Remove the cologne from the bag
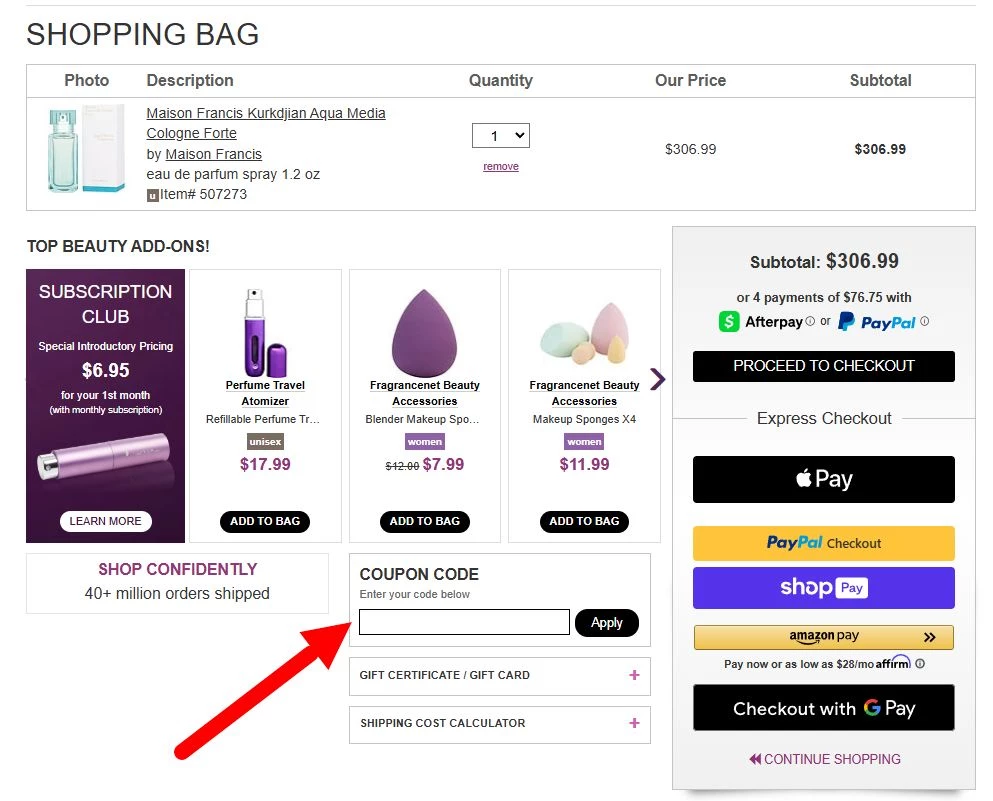The width and height of the screenshot is (993, 801). (501, 167)
